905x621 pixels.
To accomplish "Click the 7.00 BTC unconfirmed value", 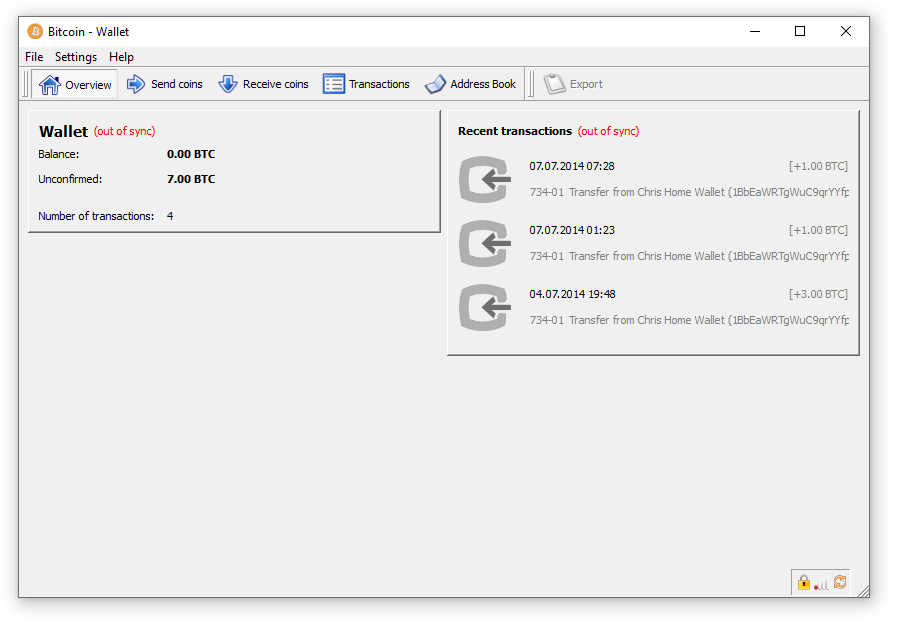I will point(191,179).
